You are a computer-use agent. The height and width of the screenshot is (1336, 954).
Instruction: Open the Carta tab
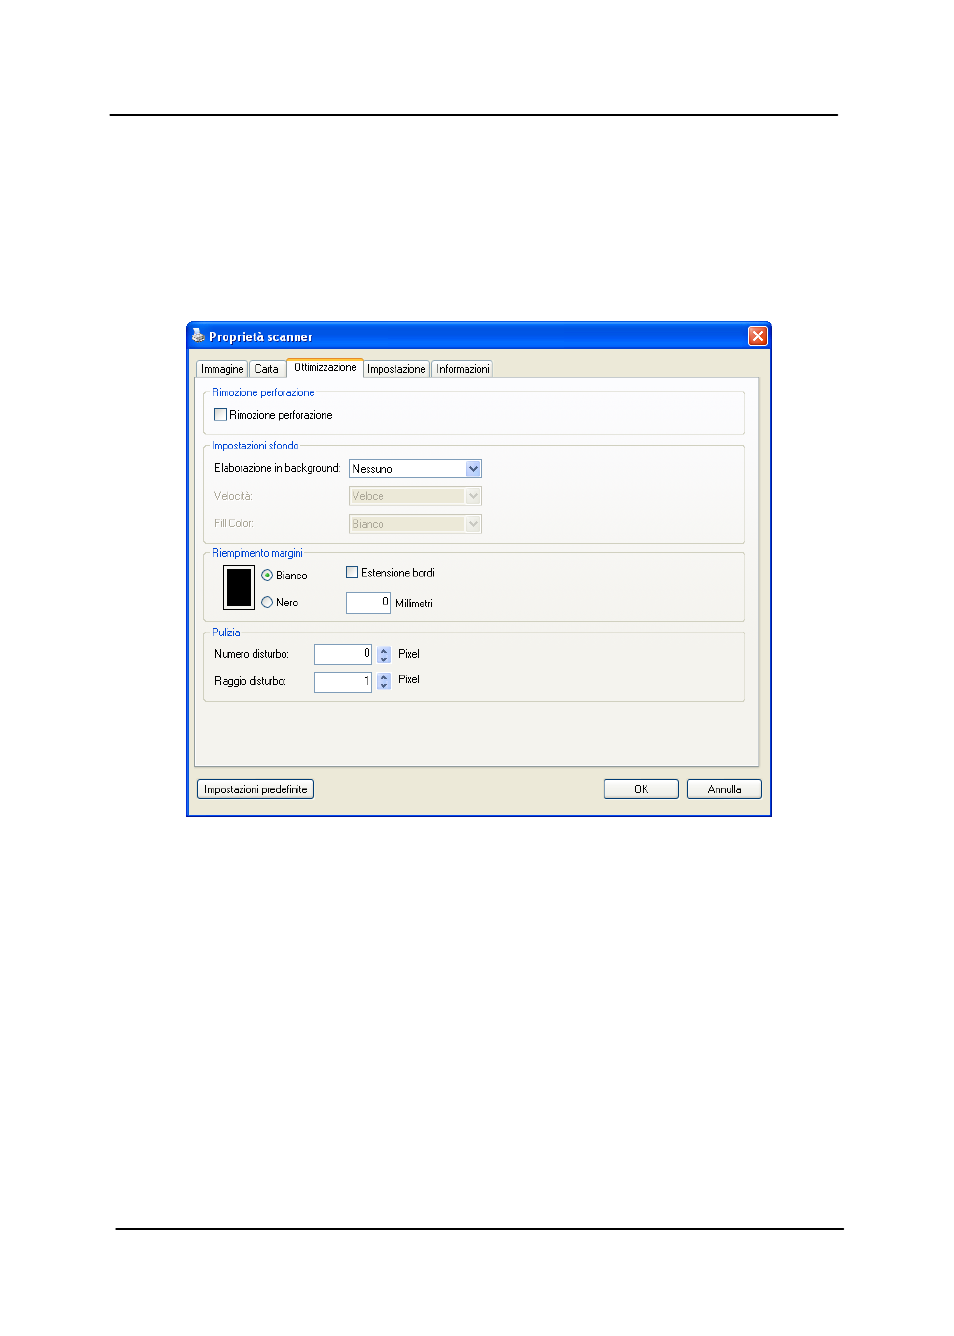coord(266,369)
